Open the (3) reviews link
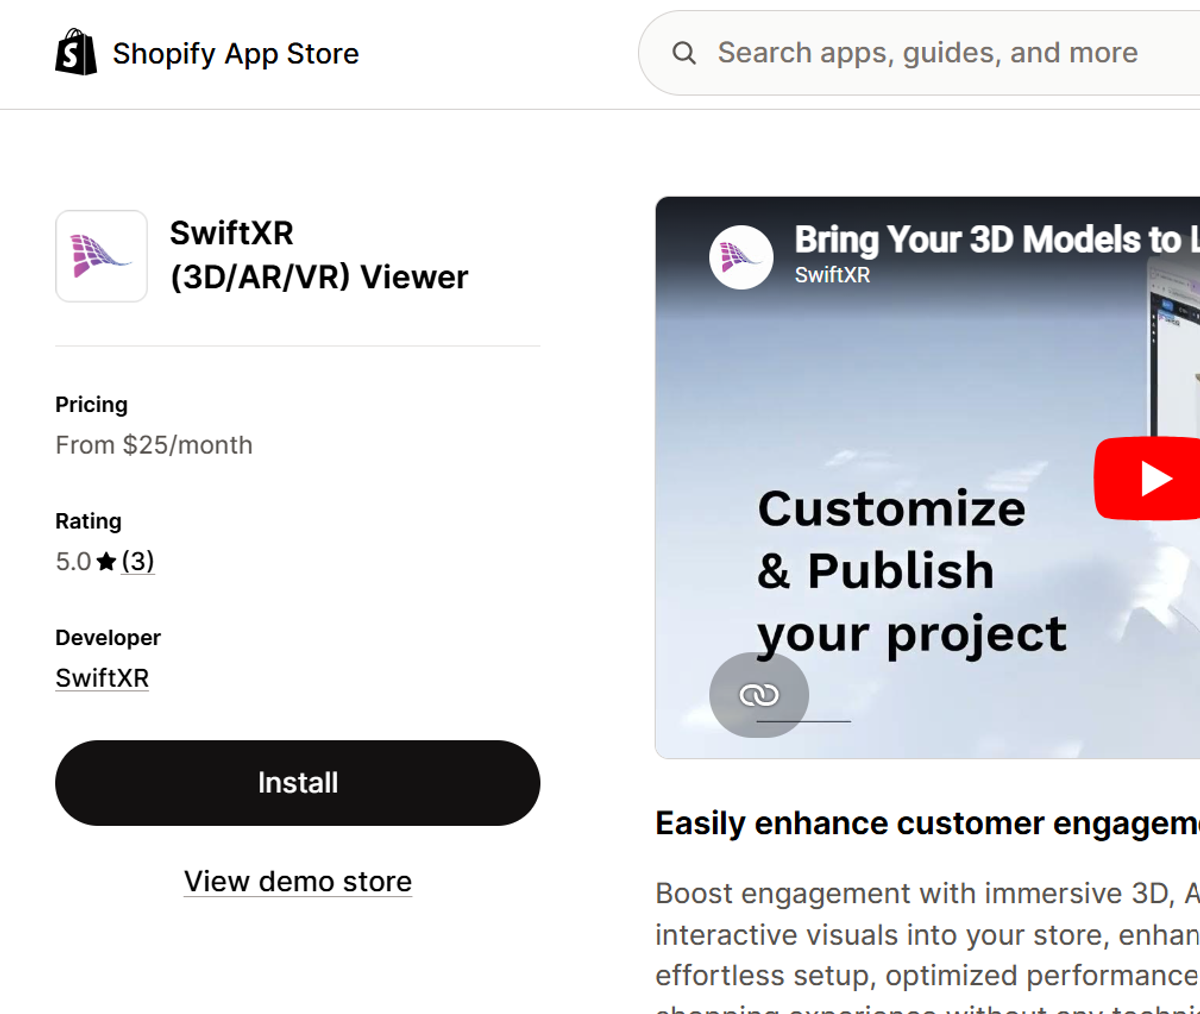 coord(138,562)
